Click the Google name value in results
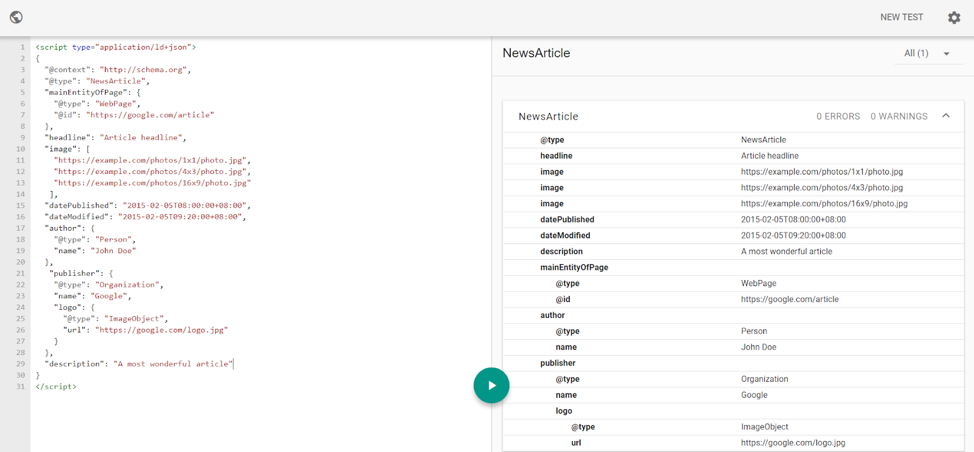This screenshot has width=974, height=452. click(x=754, y=395)
